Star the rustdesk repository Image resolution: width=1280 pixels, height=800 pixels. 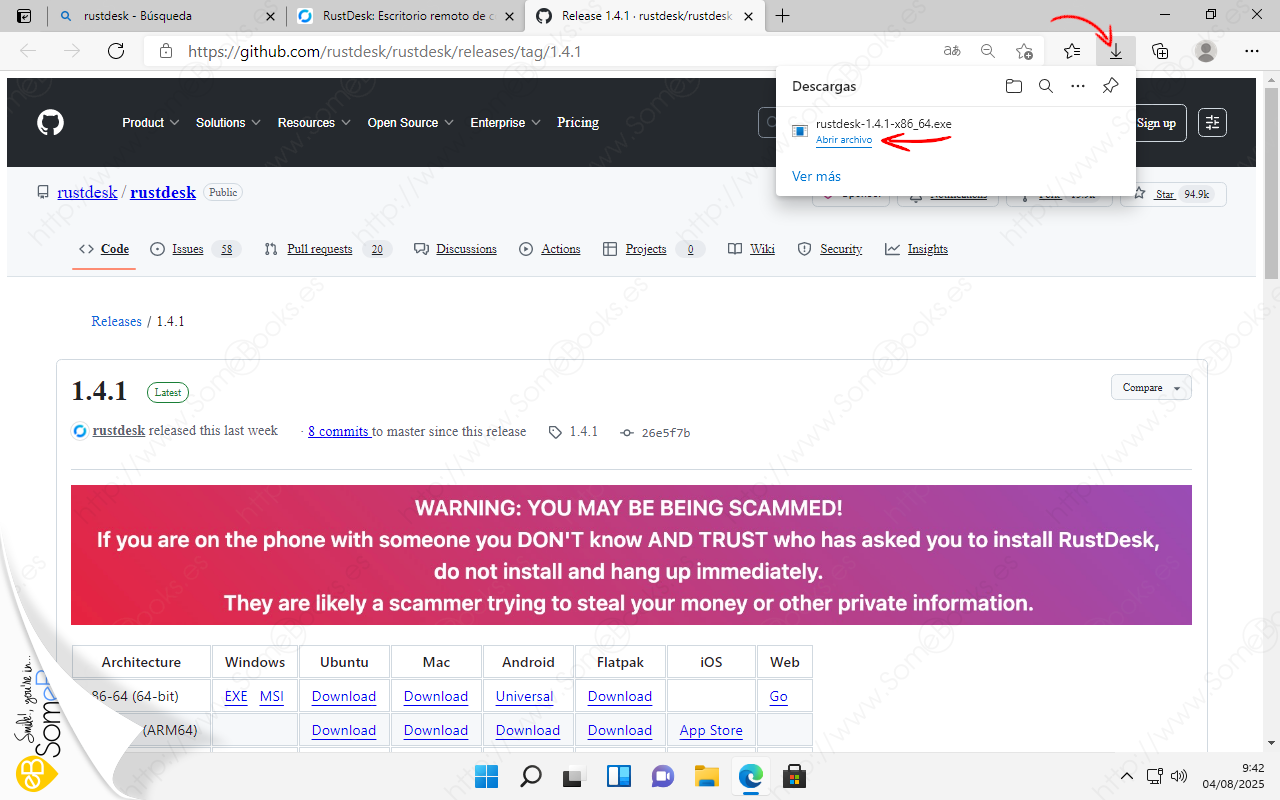pyautogui.click(x=1173, y=194)
